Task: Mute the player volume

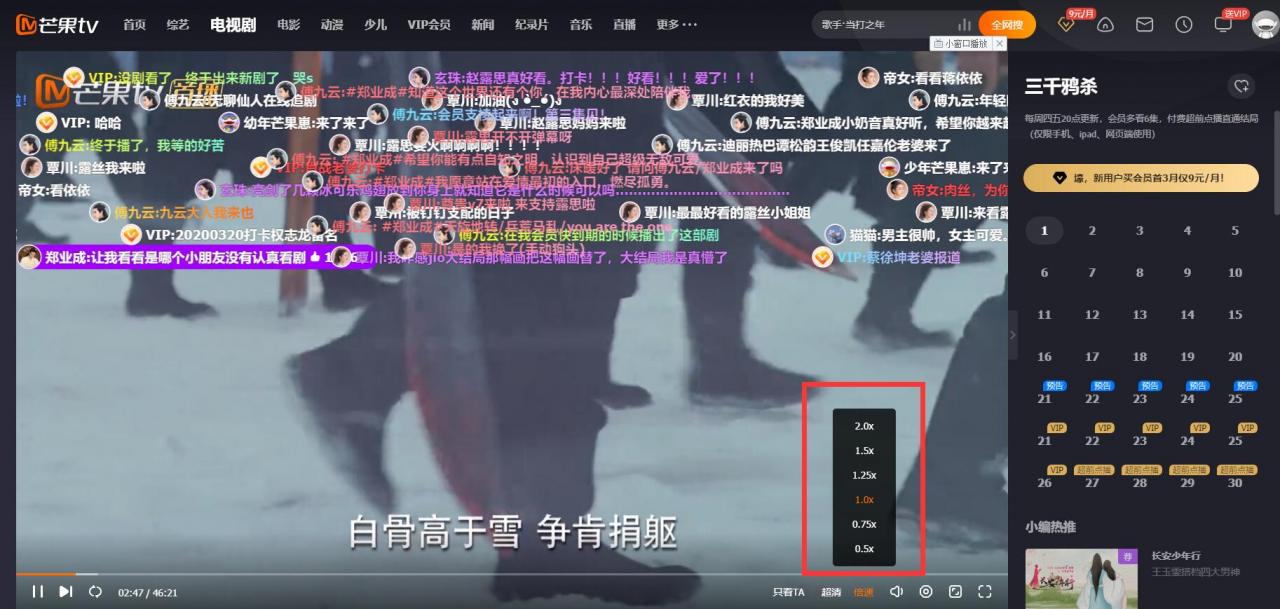Action: (x=896, y=591)
